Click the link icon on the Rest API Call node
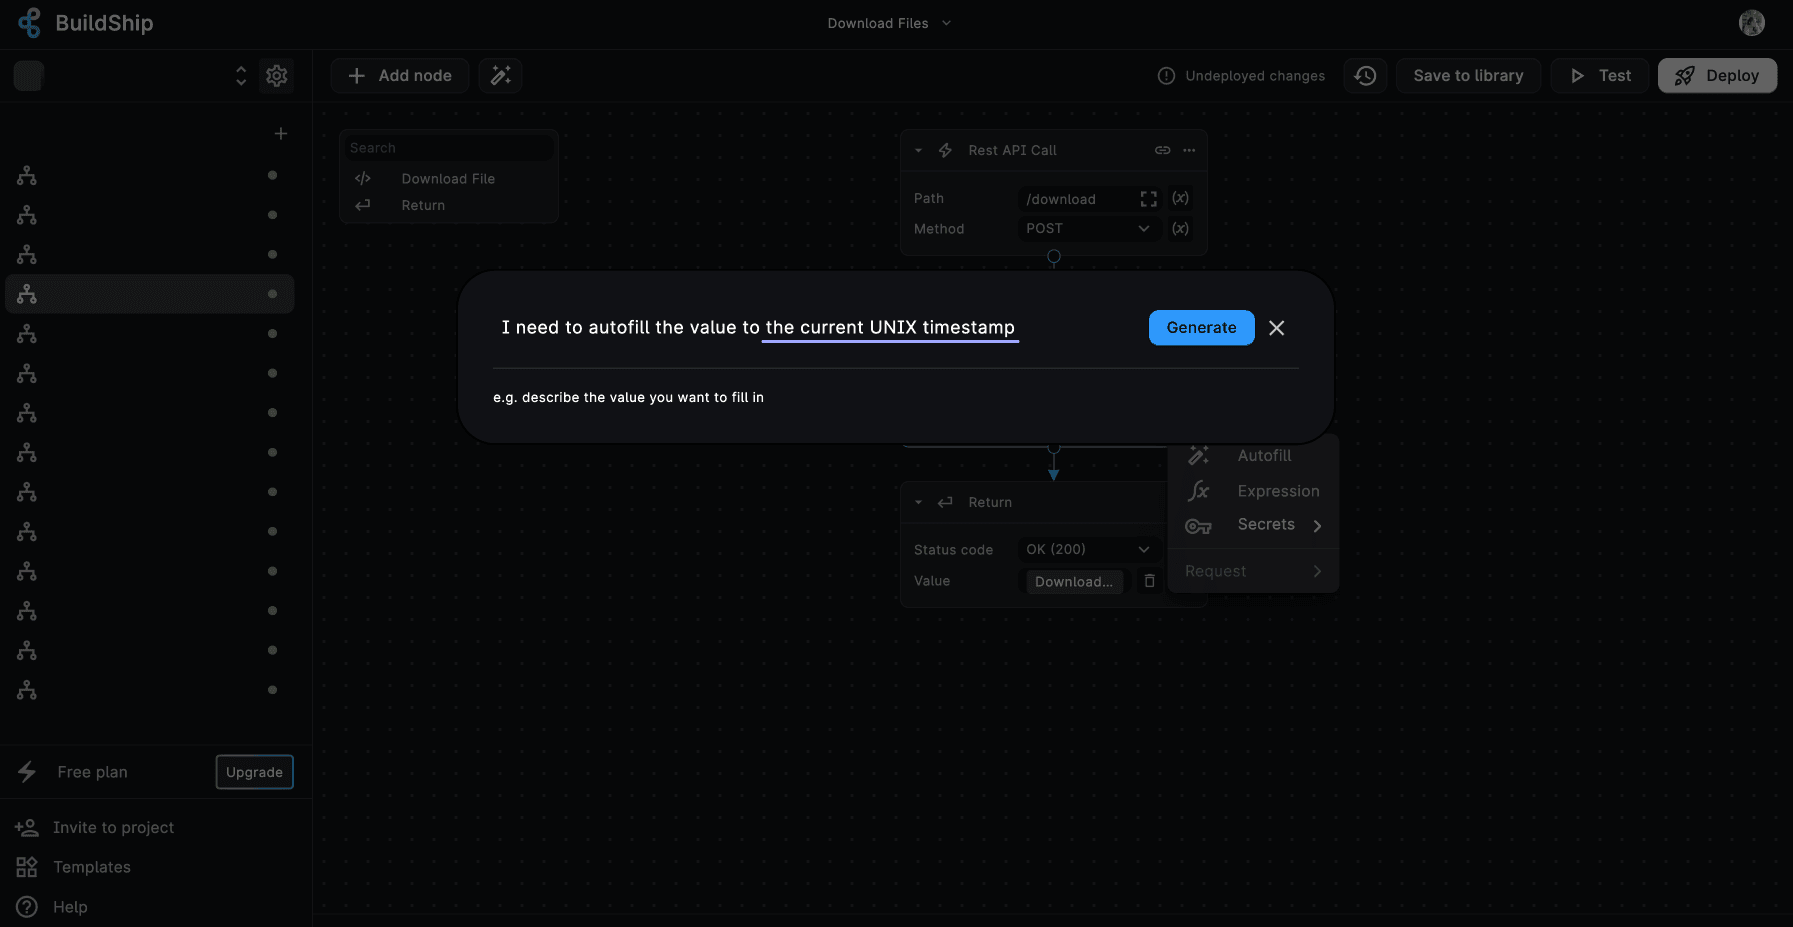This screenshot has width=1793, height=927. click(x=1162, y=149)
